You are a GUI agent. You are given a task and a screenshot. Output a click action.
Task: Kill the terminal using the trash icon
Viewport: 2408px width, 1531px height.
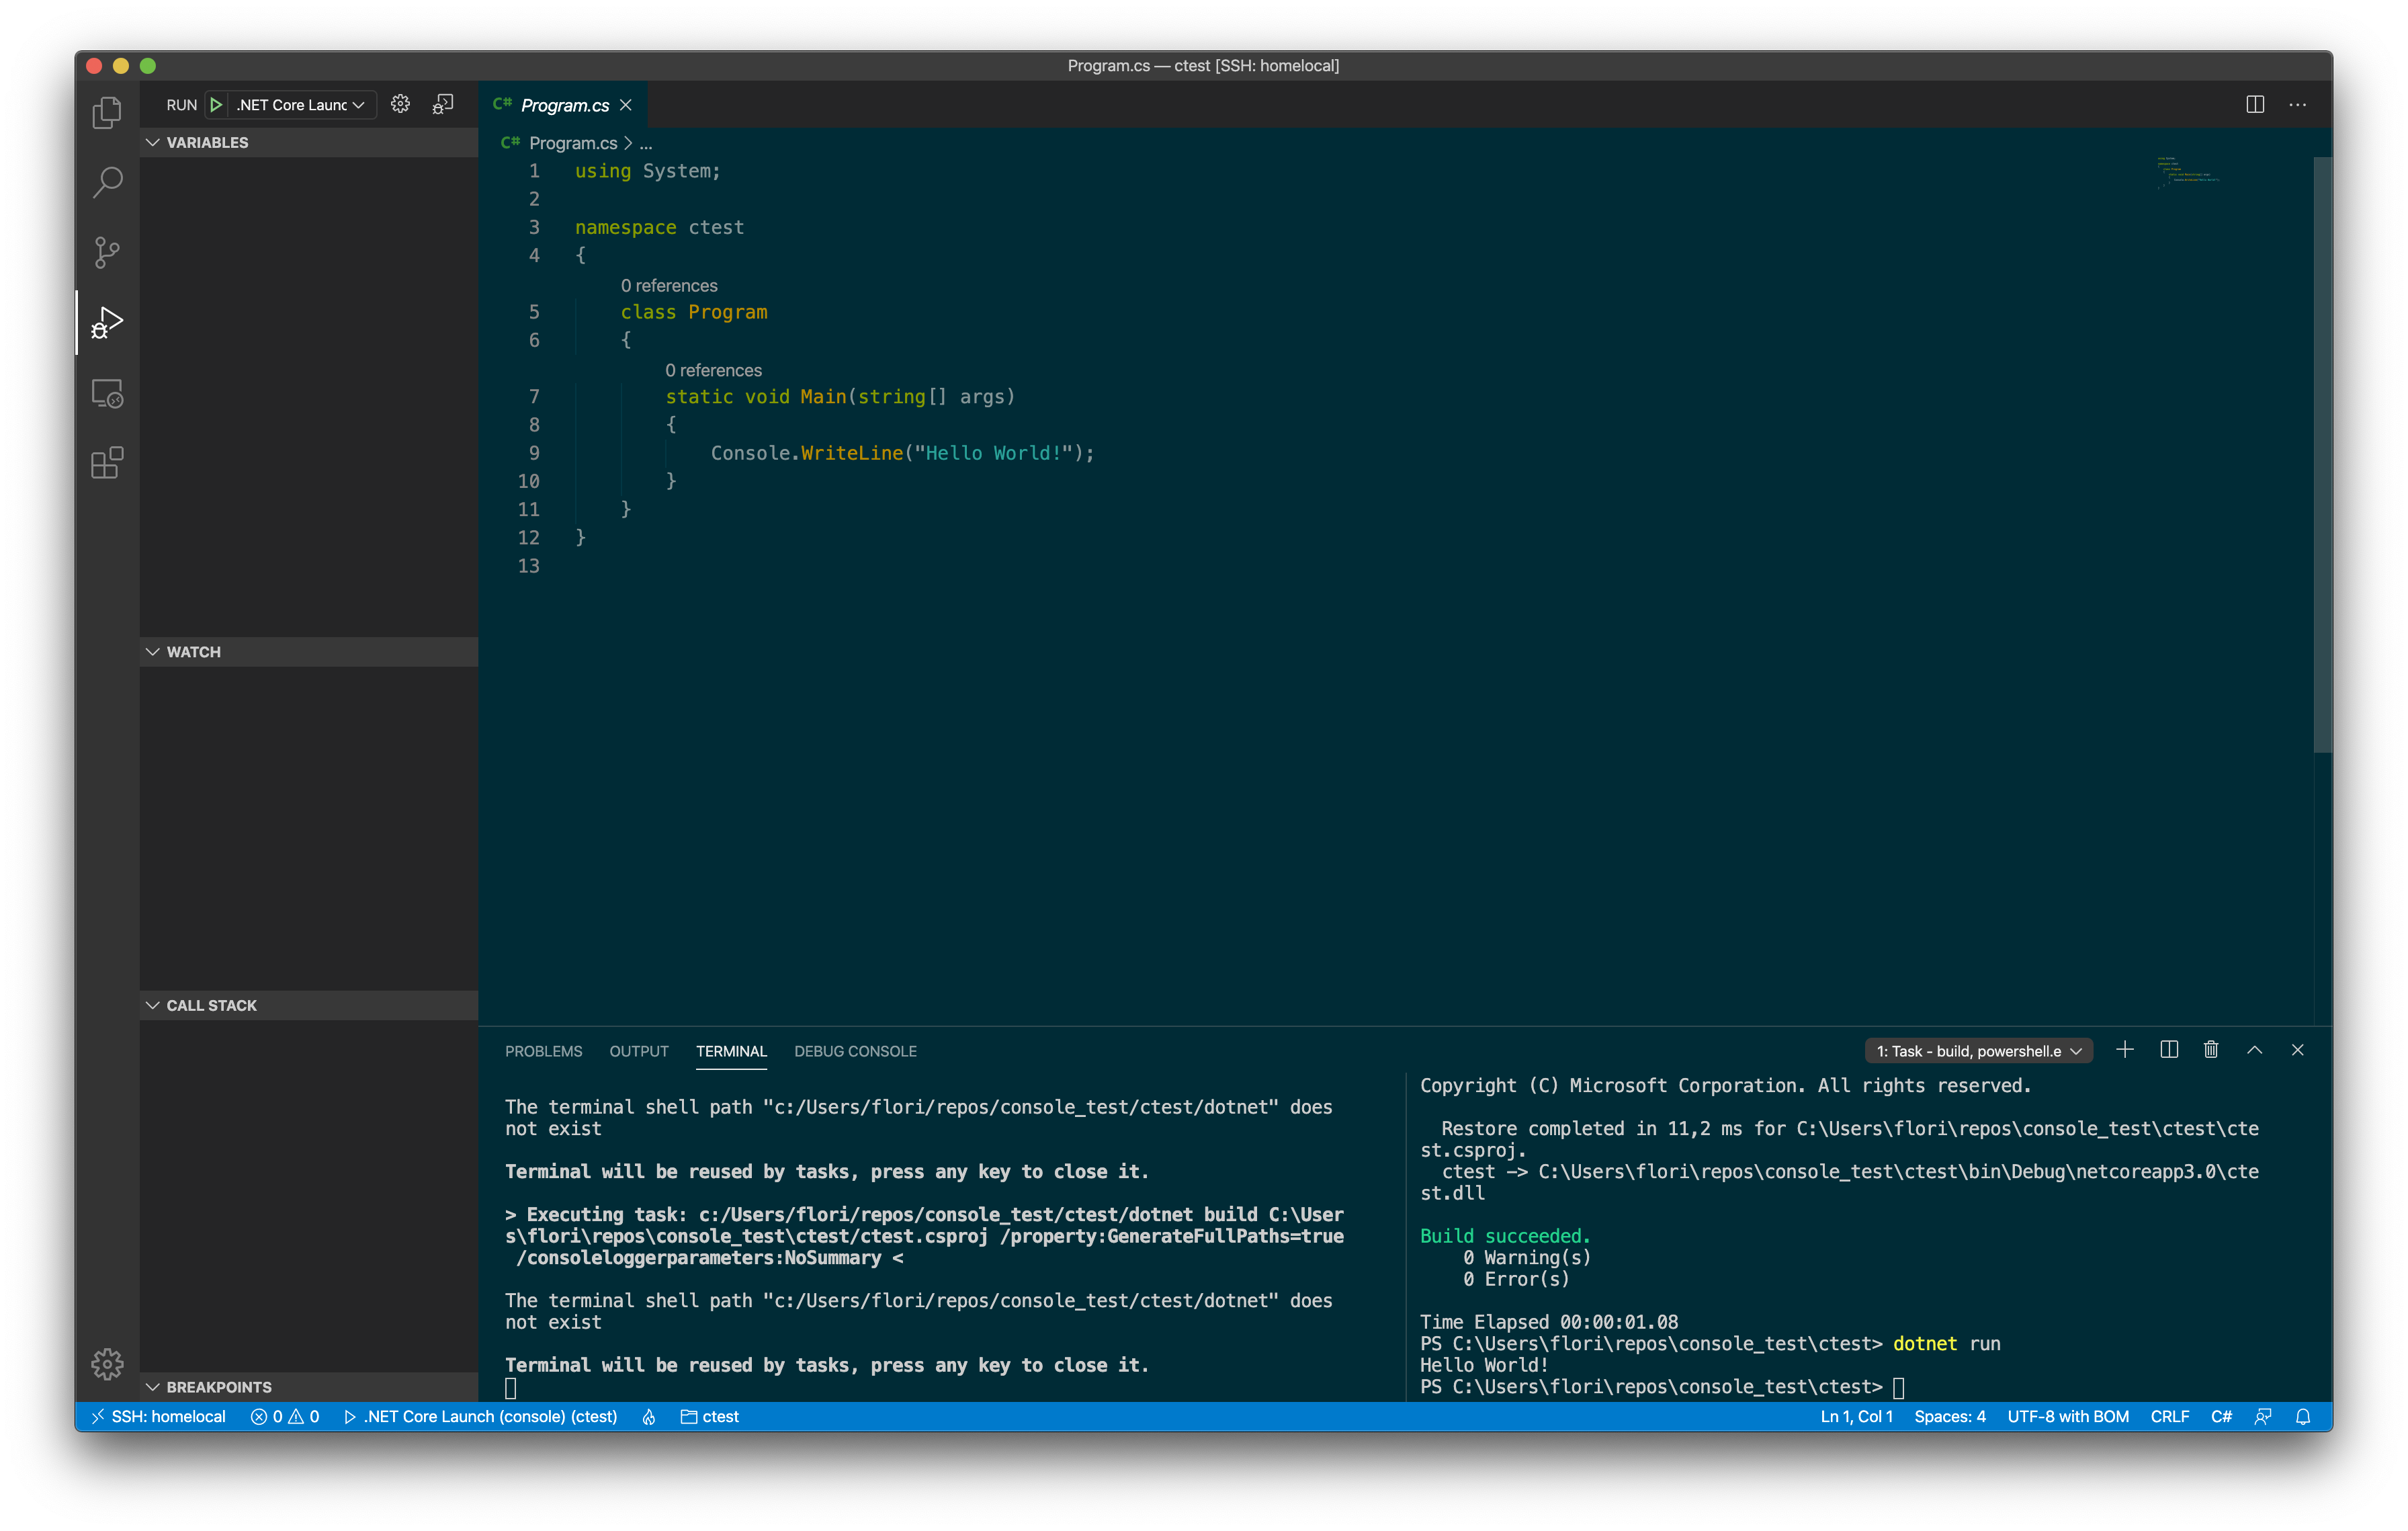pos(2211,1050)
